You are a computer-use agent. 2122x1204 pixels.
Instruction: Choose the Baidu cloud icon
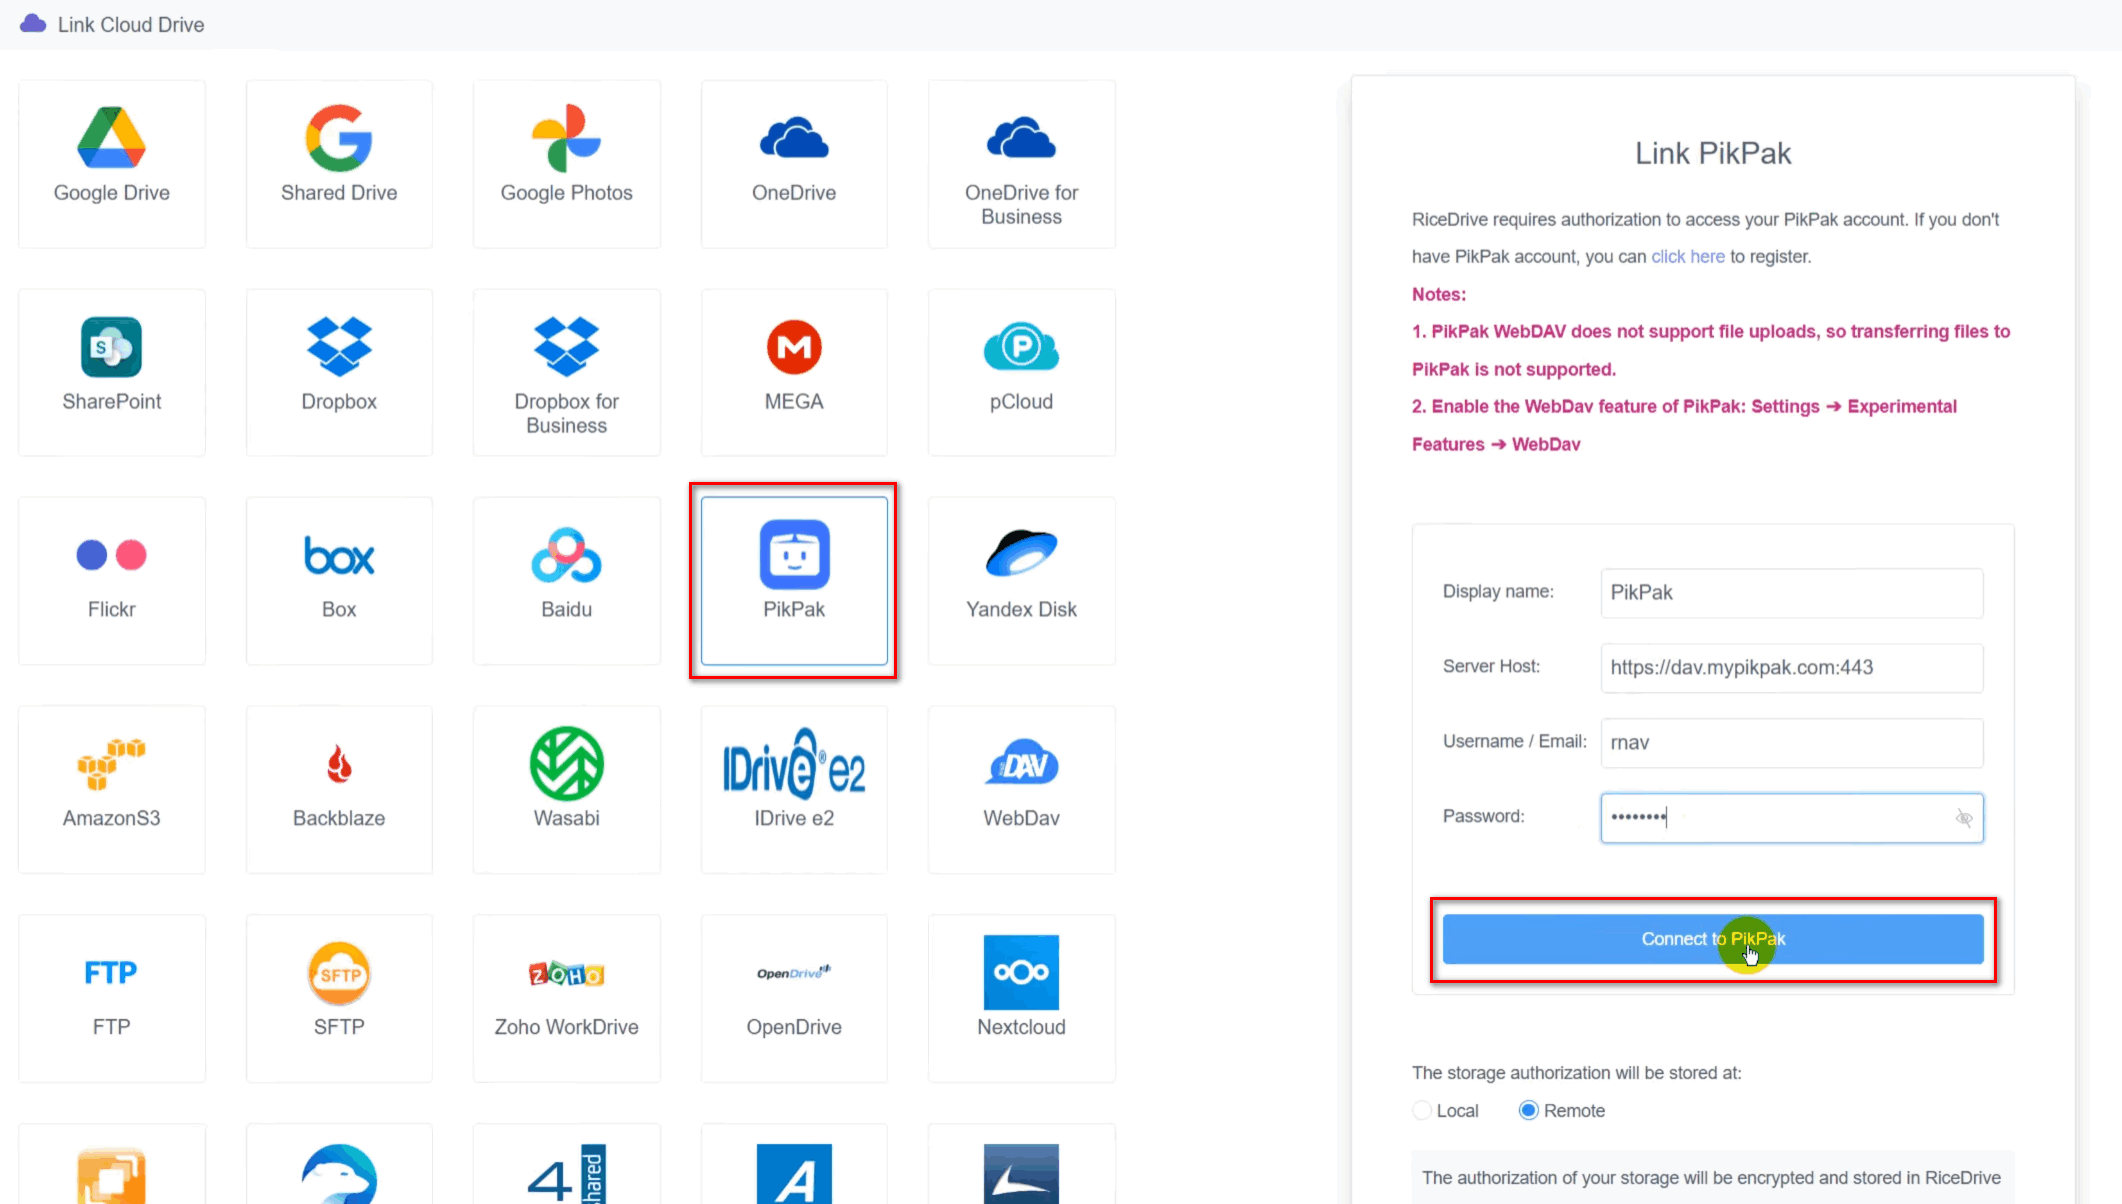coord(566,555)
